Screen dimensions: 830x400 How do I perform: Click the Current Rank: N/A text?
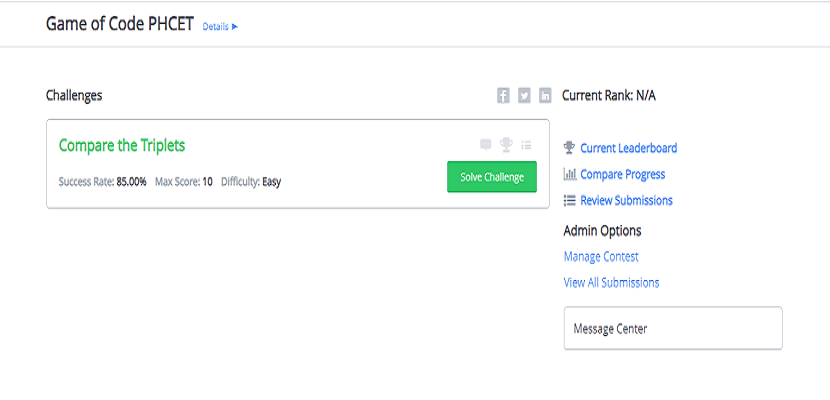pyautogui.click(x=609, y=96)
